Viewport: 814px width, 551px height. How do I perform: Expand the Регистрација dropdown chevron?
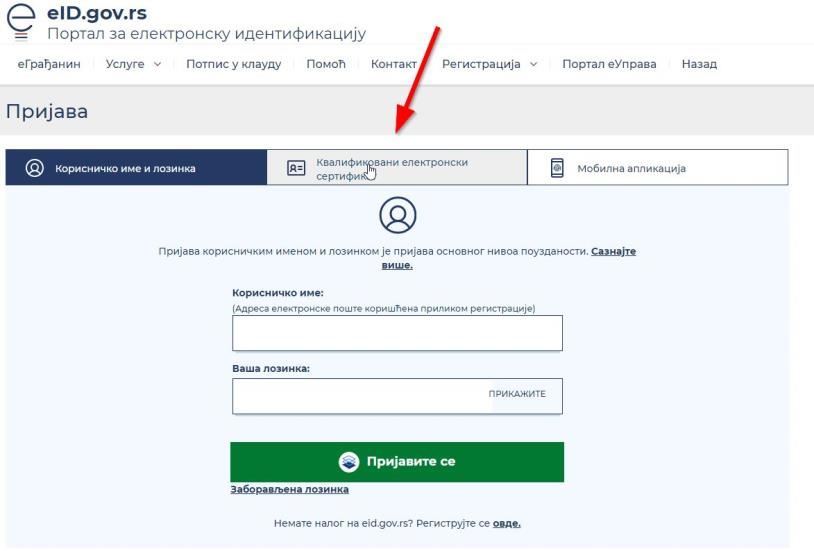[533, 64]
